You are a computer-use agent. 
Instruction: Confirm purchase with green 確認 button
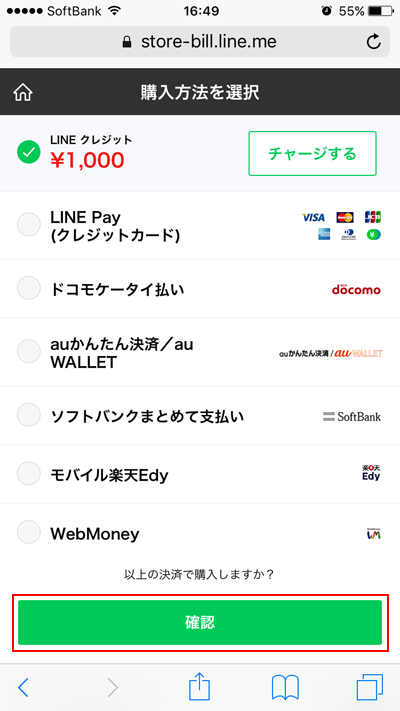[x=200, y=623]
